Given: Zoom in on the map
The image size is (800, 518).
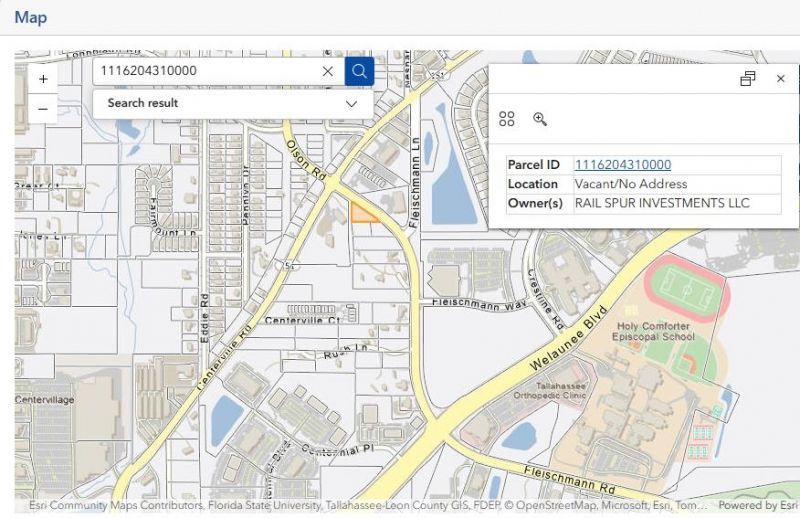Looking at the screenshot, I should click(x=43, y=79).
